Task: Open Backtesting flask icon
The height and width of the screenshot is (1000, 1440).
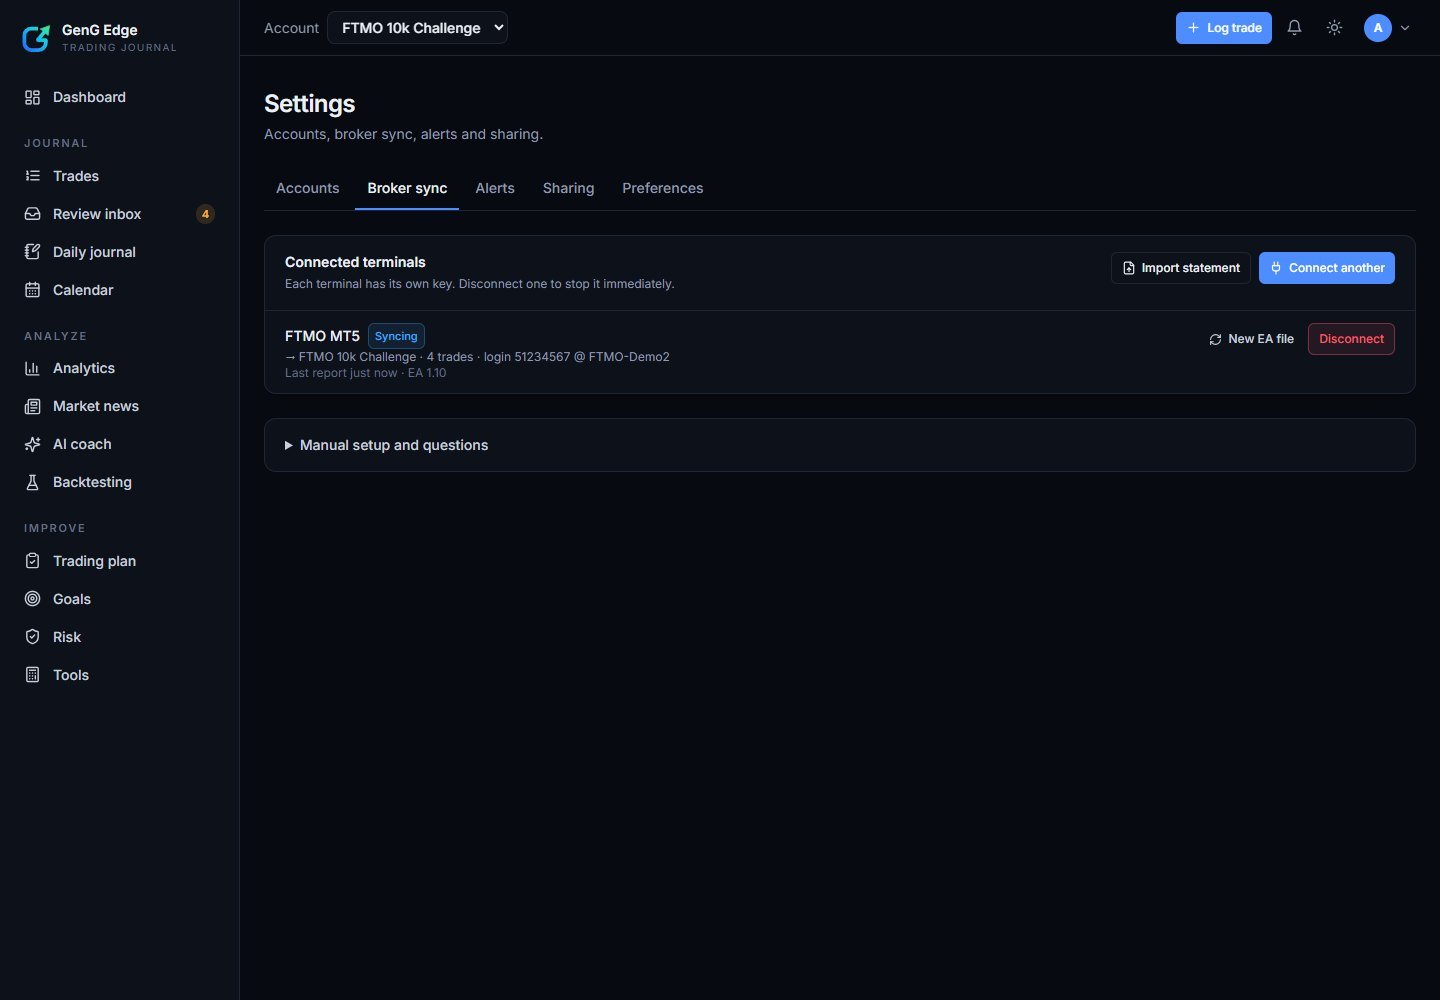Action: tap(32, 482)
